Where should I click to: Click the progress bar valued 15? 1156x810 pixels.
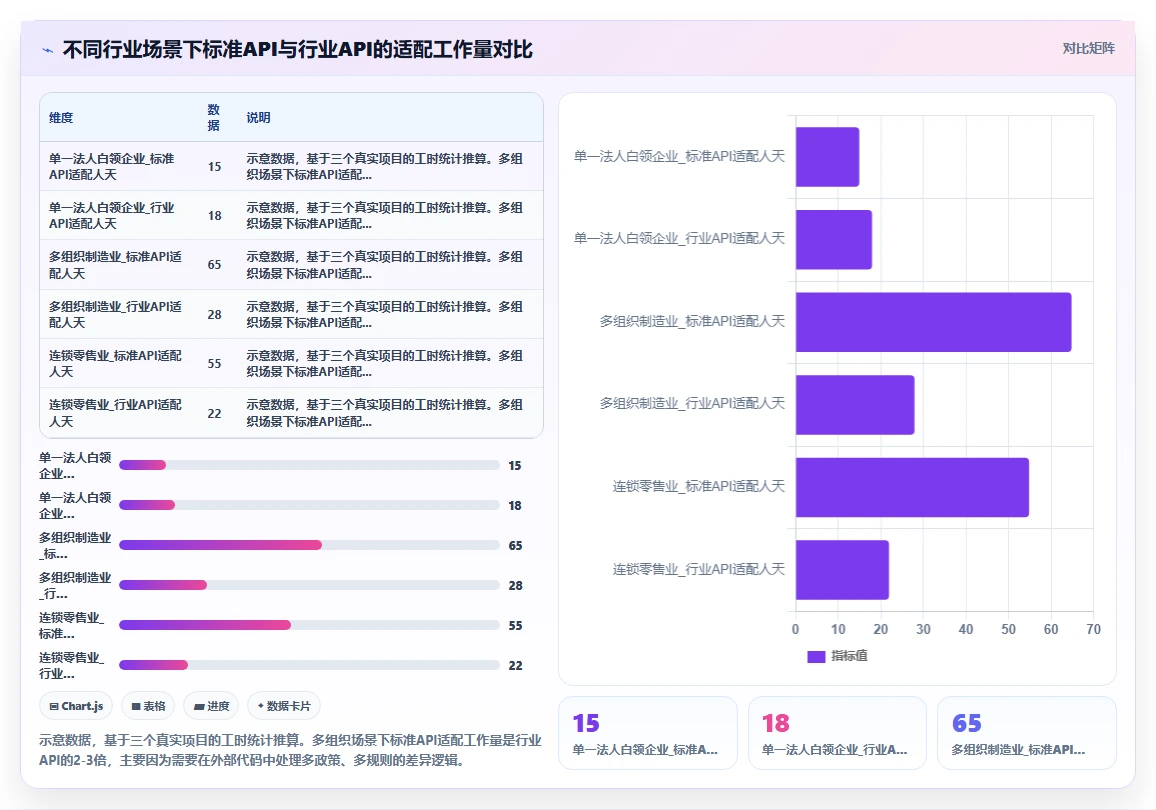tap(310, 465)
